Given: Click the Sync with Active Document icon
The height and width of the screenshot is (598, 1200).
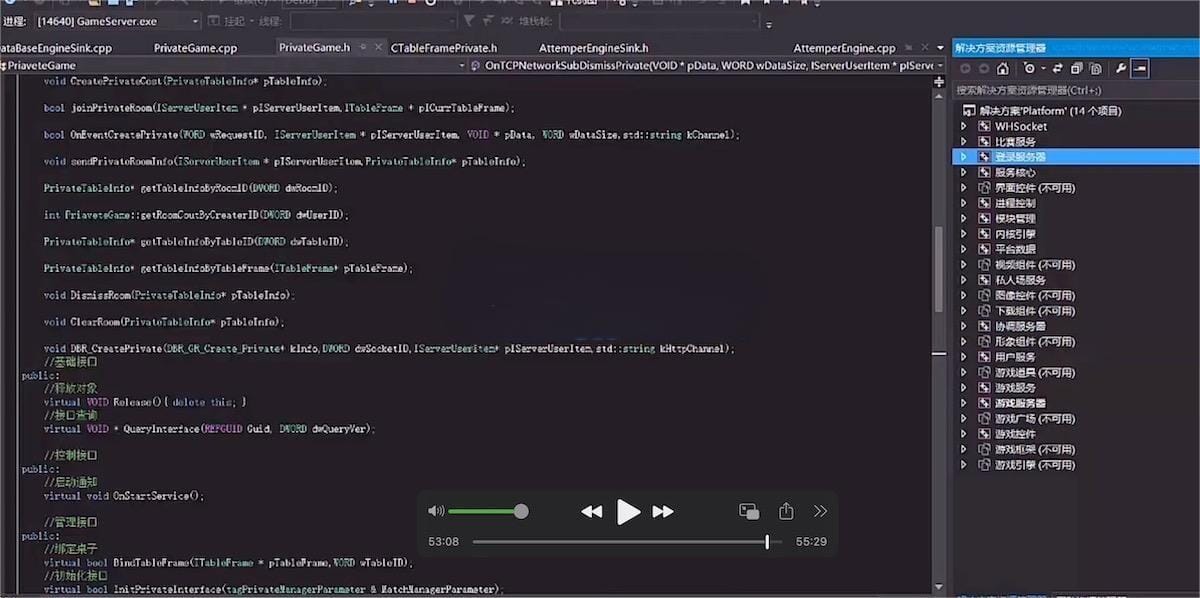Looking at the screenshot, I should pyautogui.click(x=1056, y=69).
